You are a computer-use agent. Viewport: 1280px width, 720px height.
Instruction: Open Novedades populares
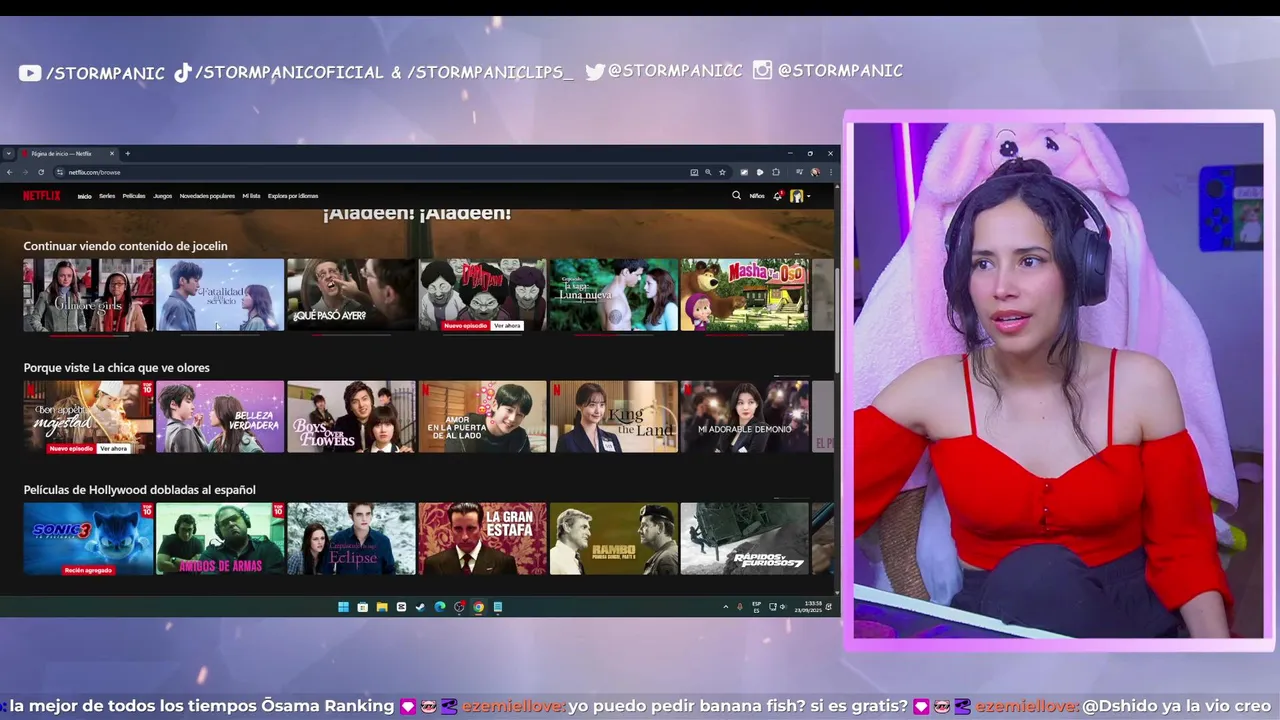click(x=207, y=196)
